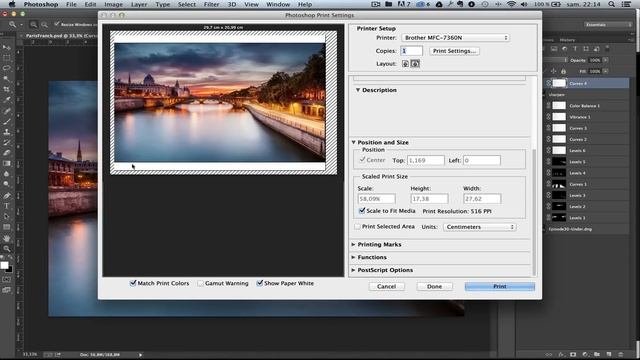
Task: Uncheck Scale to Fit Media
Action: point(362,211)
